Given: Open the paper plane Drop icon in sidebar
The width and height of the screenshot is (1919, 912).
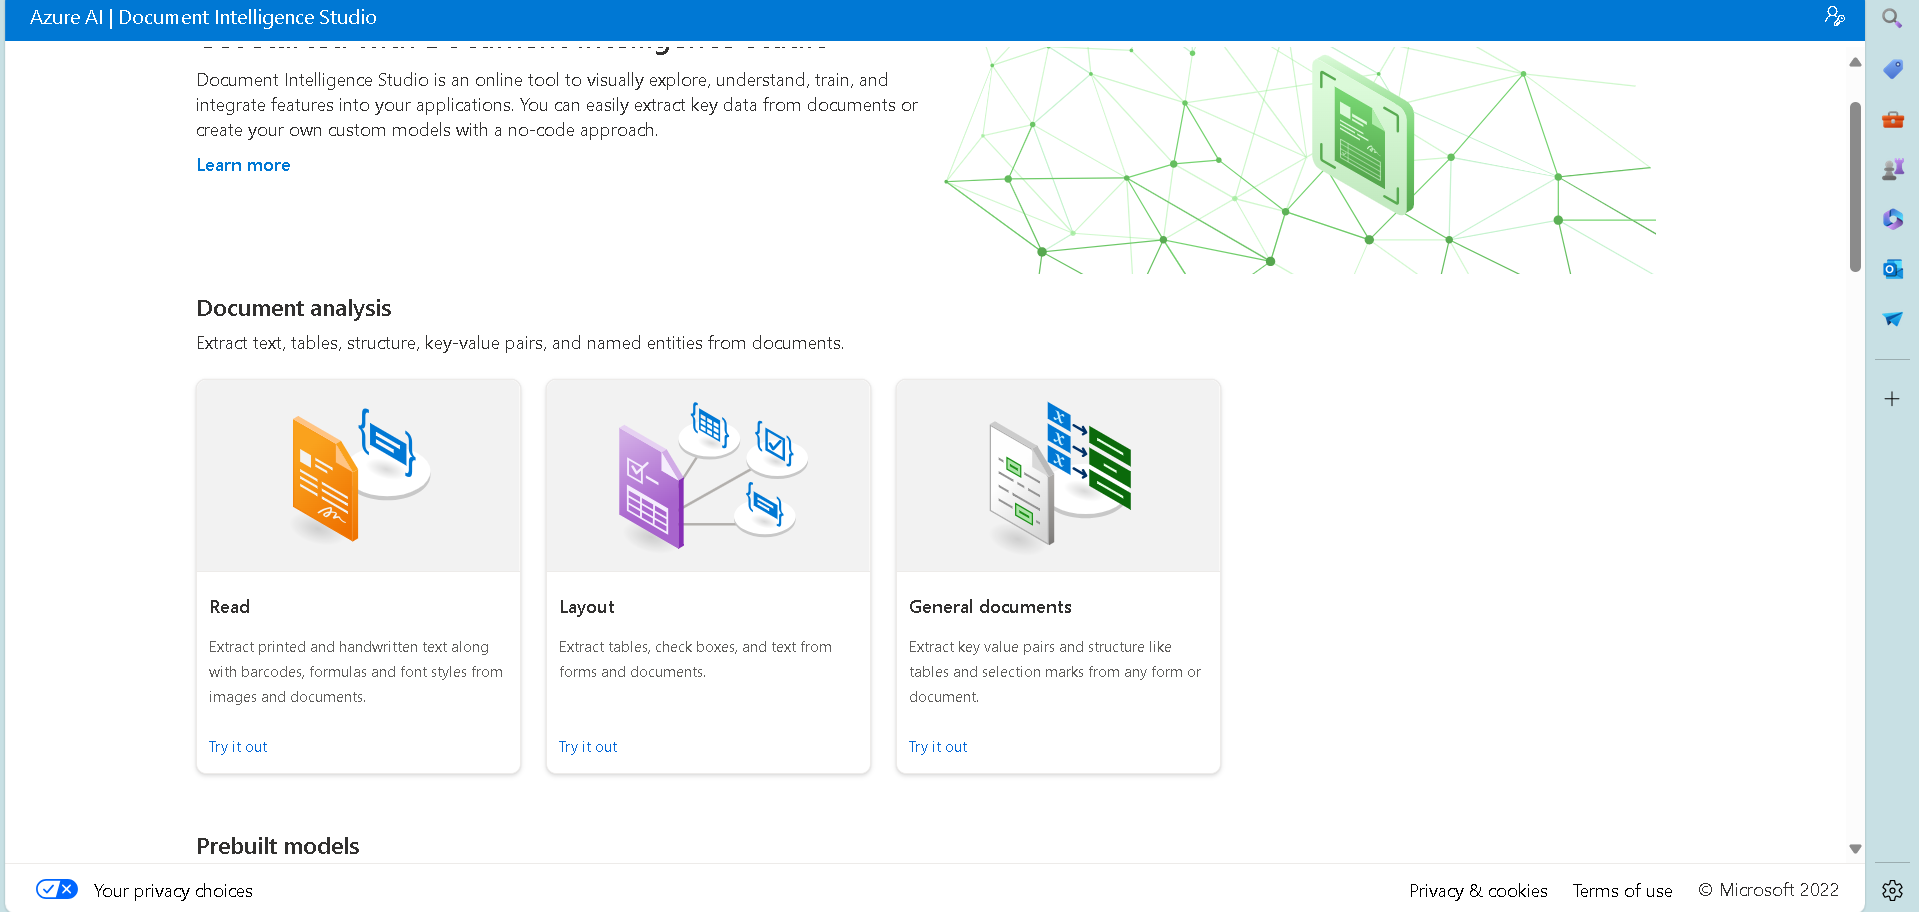Looking at the screenshot, I should click(1892, 319).
